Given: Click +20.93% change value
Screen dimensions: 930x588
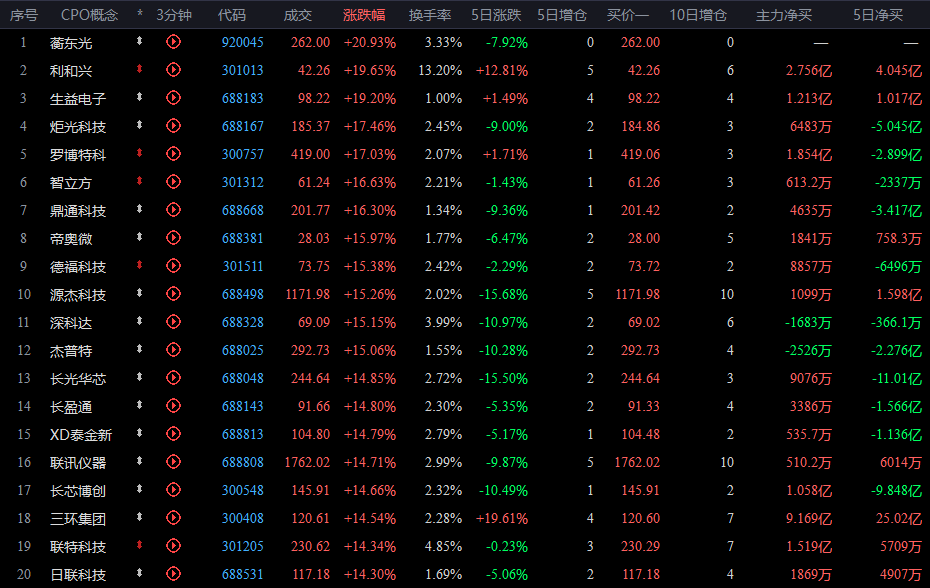Looking at the screenshot, I should [370, 42].
